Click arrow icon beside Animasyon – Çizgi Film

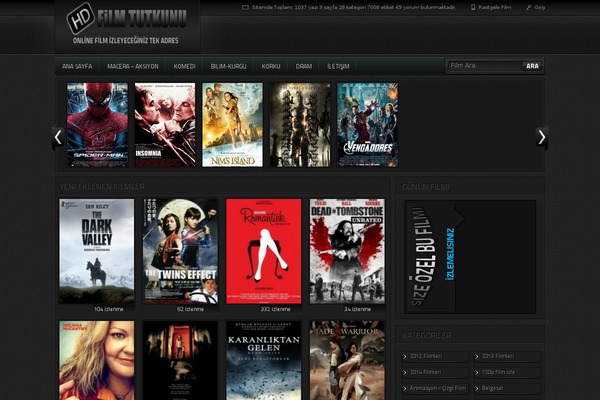tap(405, 389)
